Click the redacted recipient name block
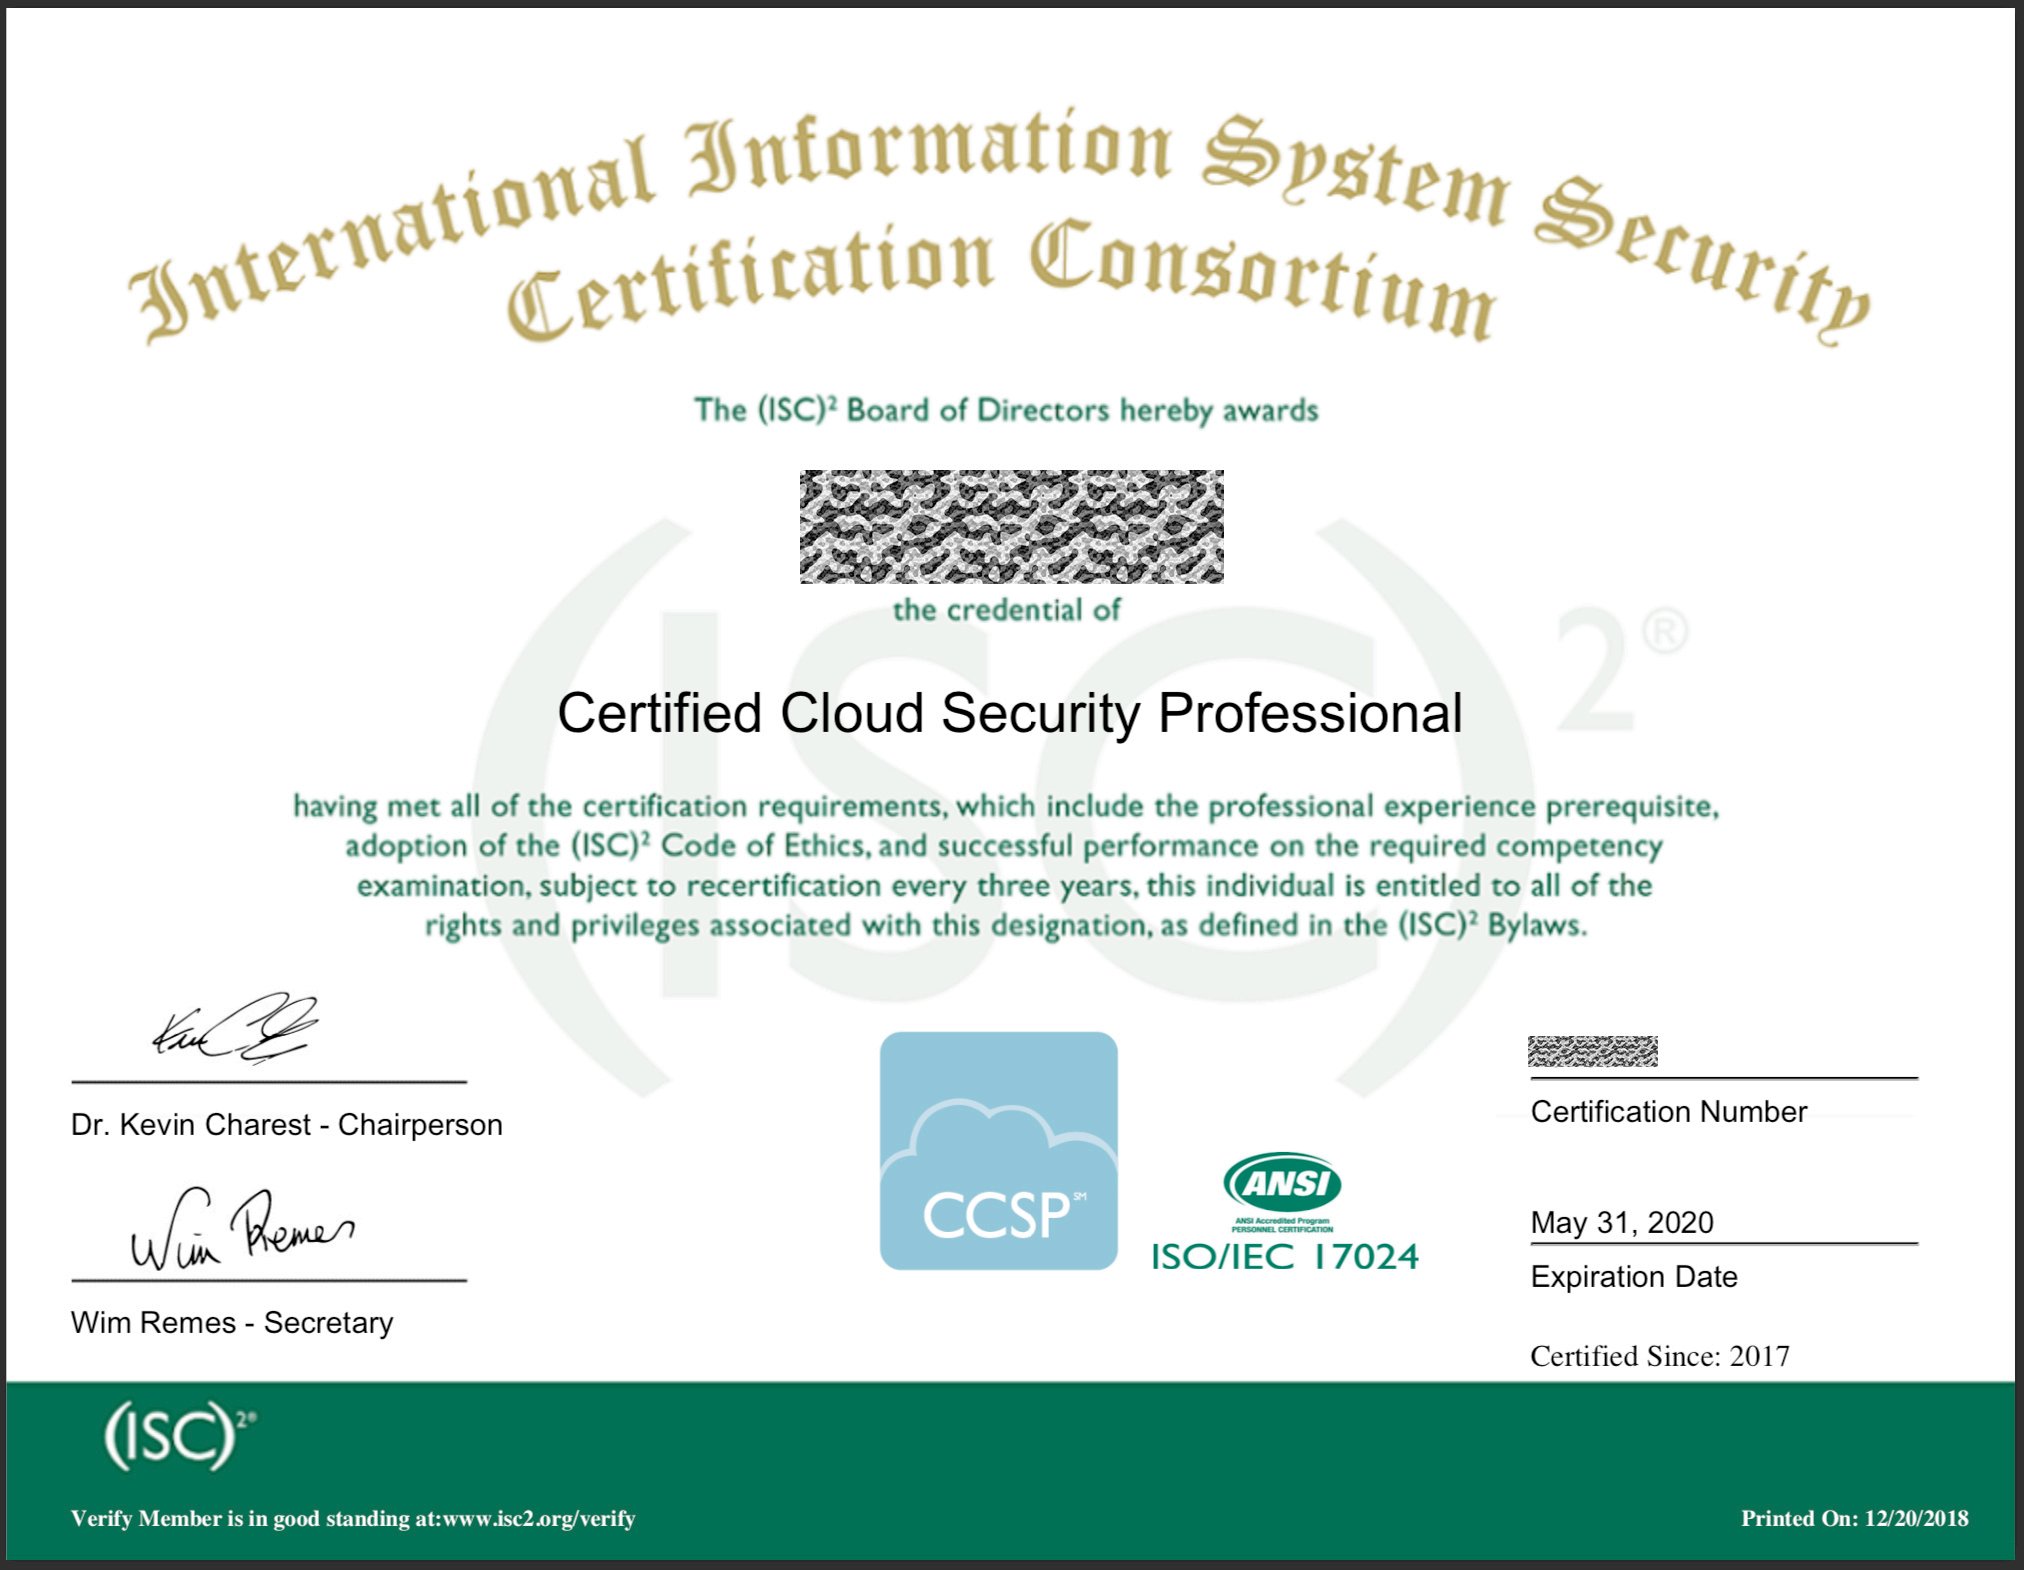Image resolution: width=2024 pixels, height=1570 pixels. tap(1011, 526)
